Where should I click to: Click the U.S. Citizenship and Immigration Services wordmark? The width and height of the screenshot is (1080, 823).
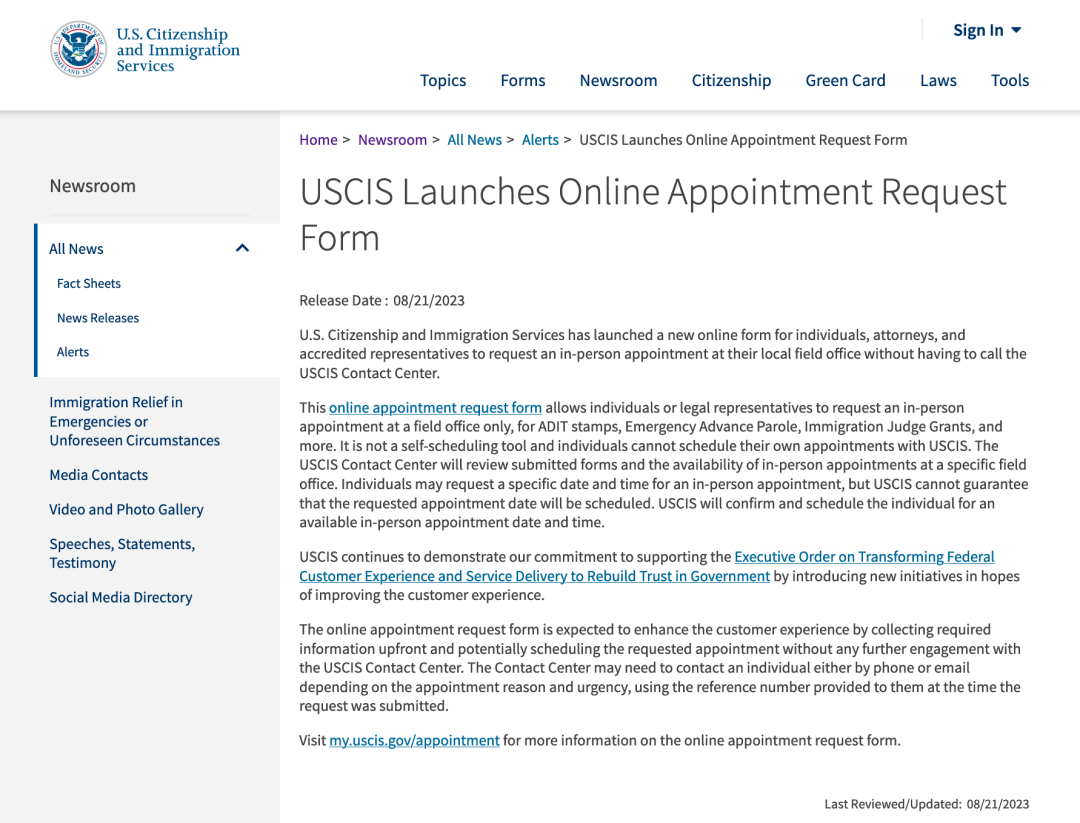178,50
